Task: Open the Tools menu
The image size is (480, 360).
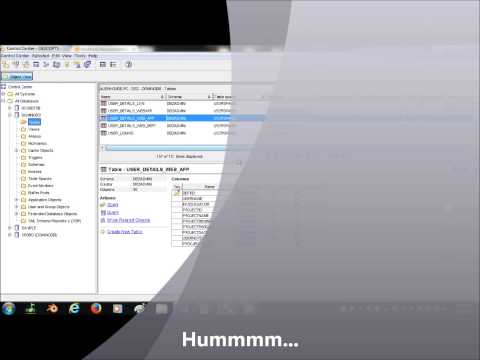Action: (80, 56)
